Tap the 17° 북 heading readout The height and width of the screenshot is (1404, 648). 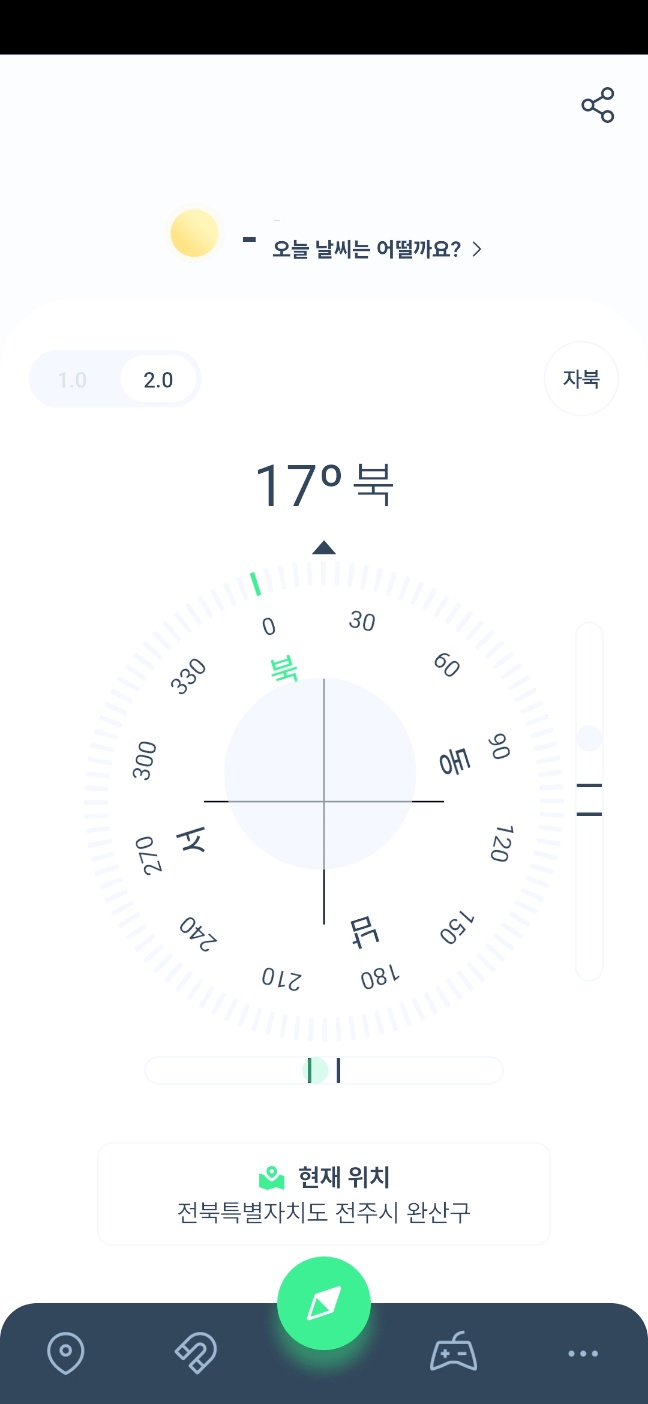click(x=324, y=486)
